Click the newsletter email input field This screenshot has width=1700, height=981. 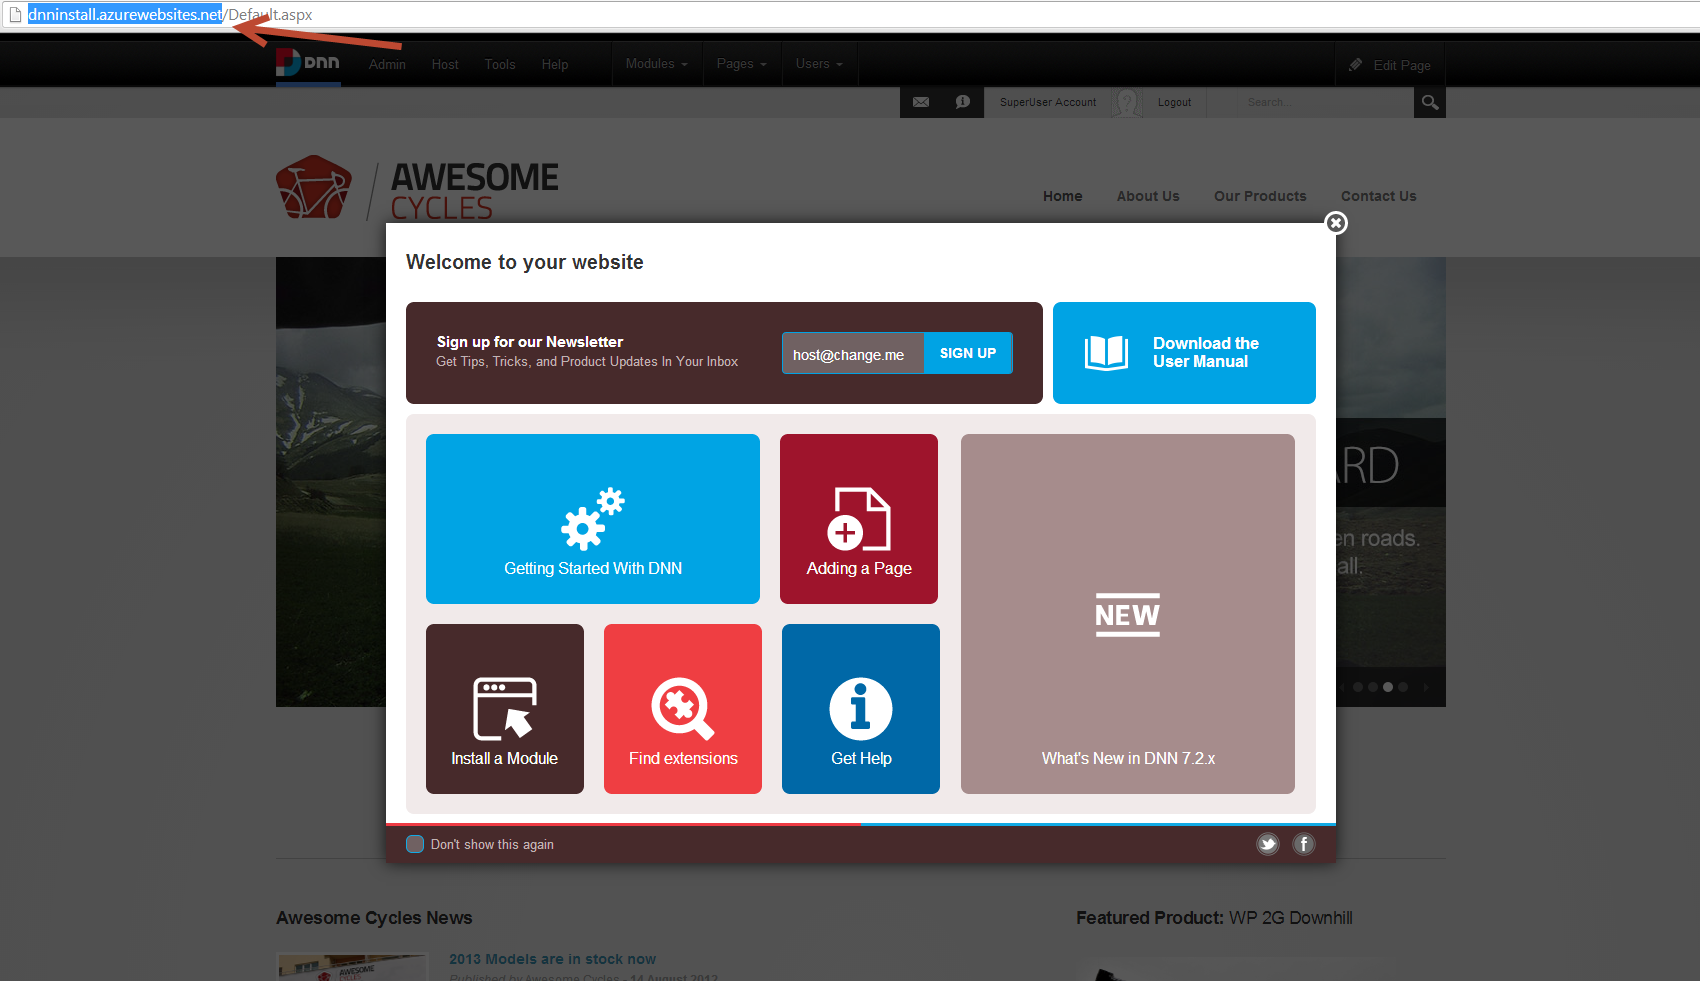[853, 353]
